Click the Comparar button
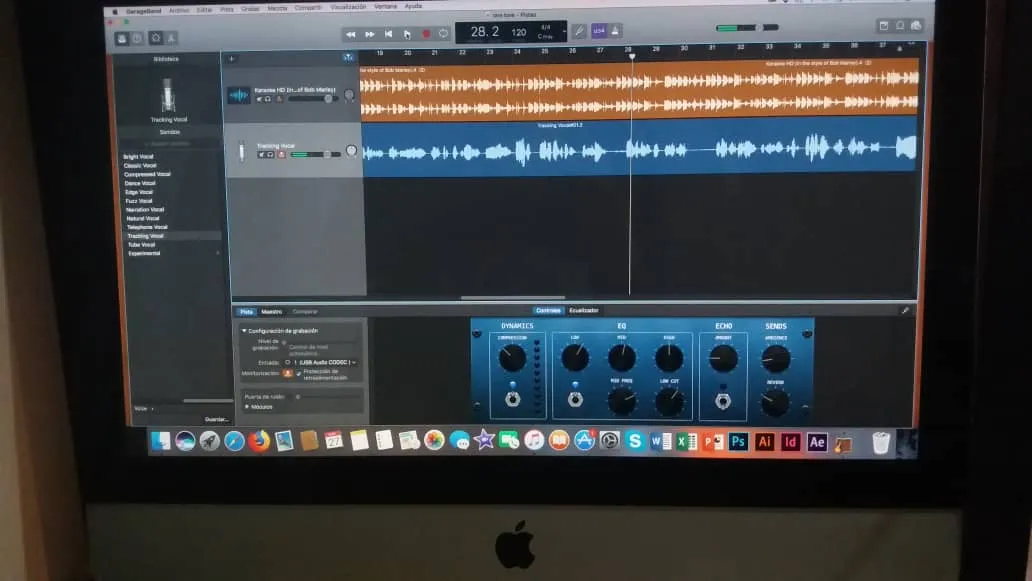This screenshot has height=581, width=1032. click(x=305, y=312)
